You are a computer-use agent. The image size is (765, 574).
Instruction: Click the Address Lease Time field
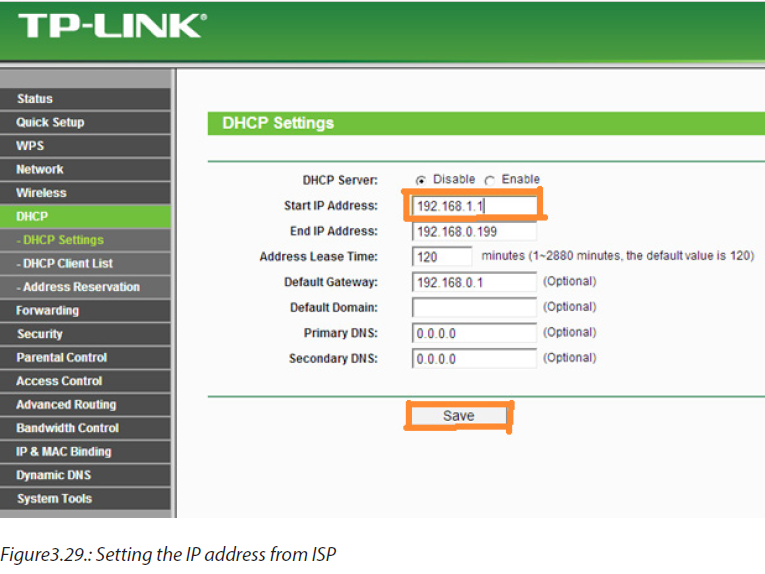pyautogui.click(x=442, y=257)
